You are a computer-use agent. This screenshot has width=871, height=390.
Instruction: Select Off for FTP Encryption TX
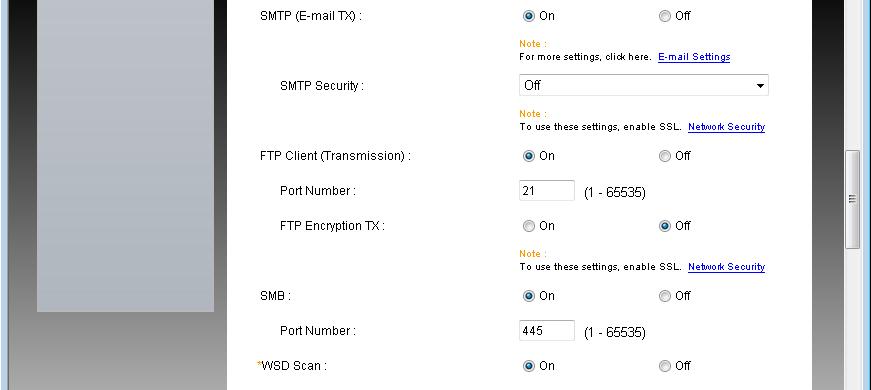[664, 226]
